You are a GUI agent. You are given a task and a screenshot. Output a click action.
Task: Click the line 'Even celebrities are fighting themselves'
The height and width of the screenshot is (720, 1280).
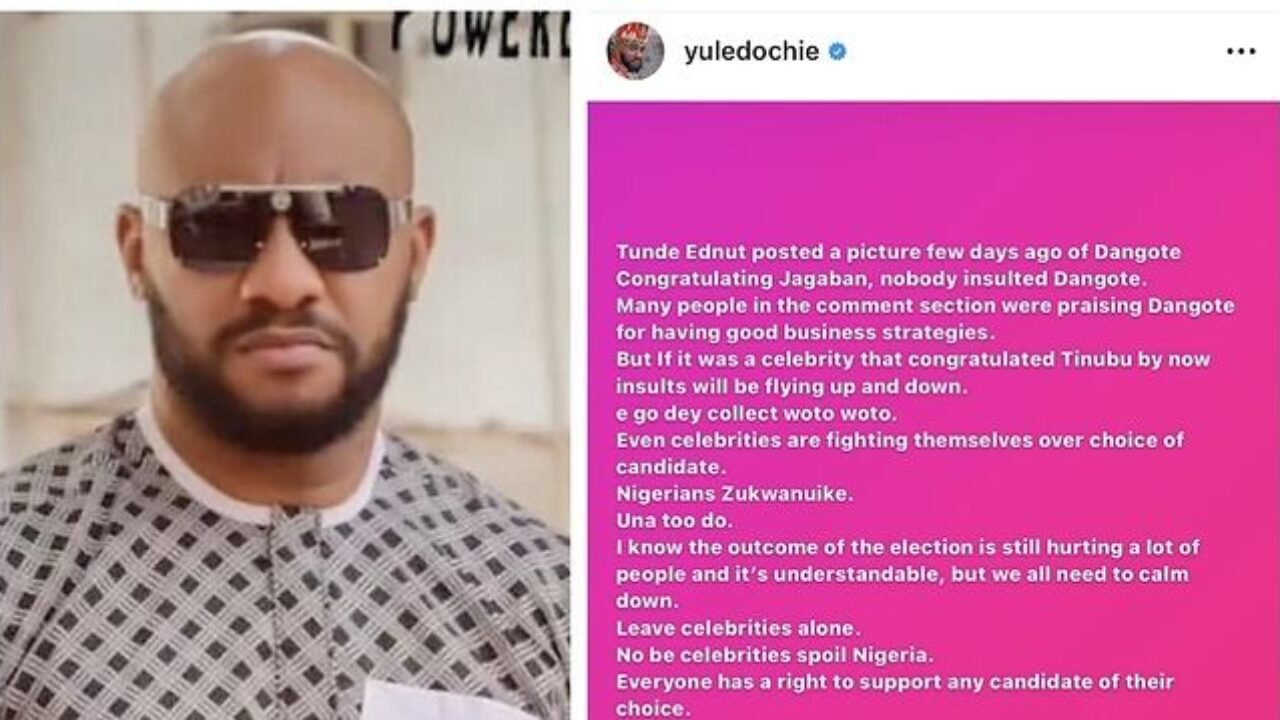point(900,439)
